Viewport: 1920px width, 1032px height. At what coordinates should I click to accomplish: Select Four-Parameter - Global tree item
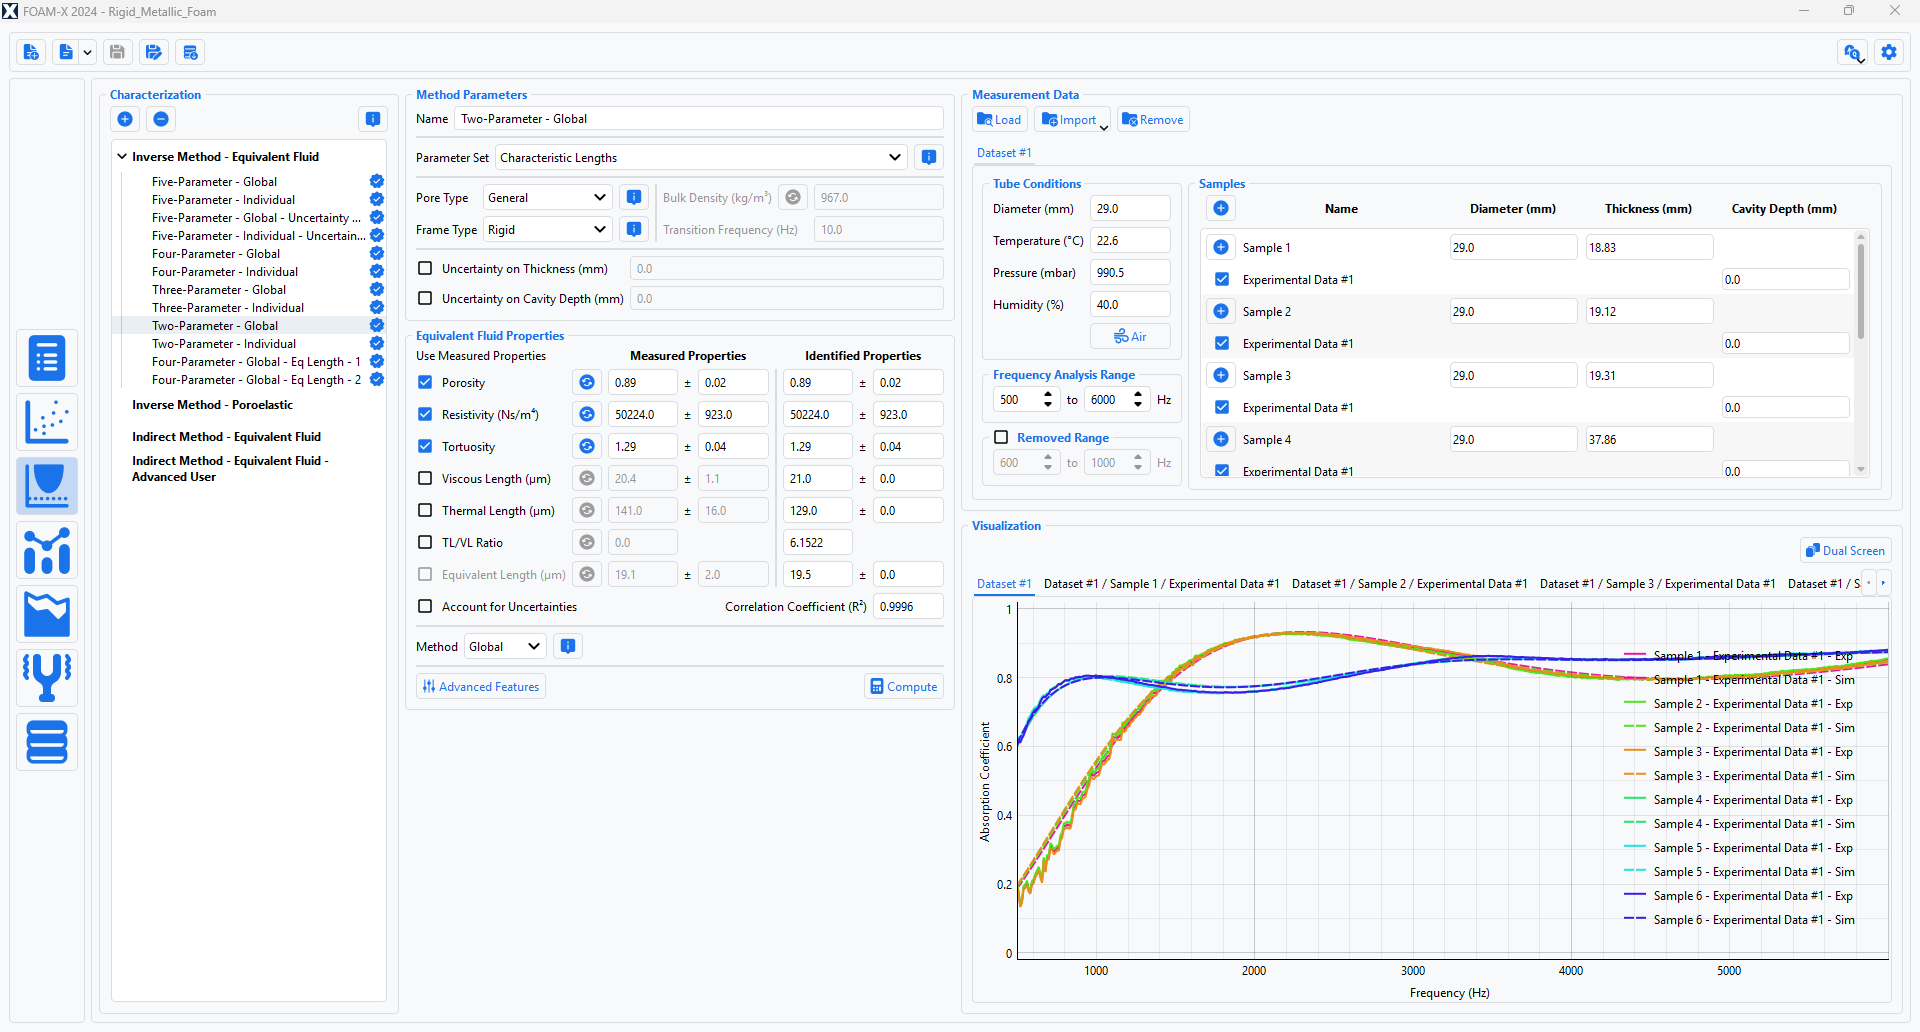(x=216, y=254)
